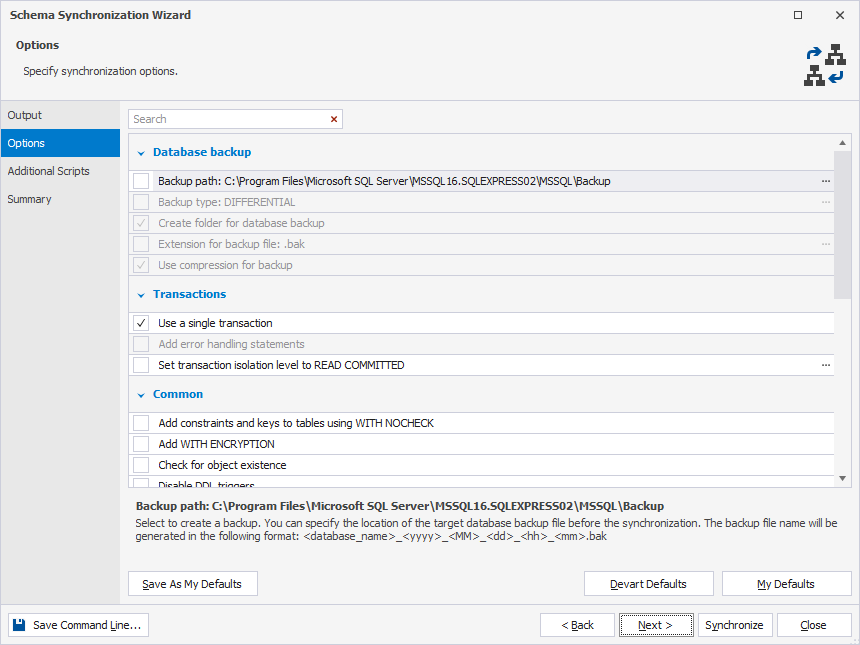Open the Extension for backup file ellipsis
The image size is (860, 645).
(826, 243)
